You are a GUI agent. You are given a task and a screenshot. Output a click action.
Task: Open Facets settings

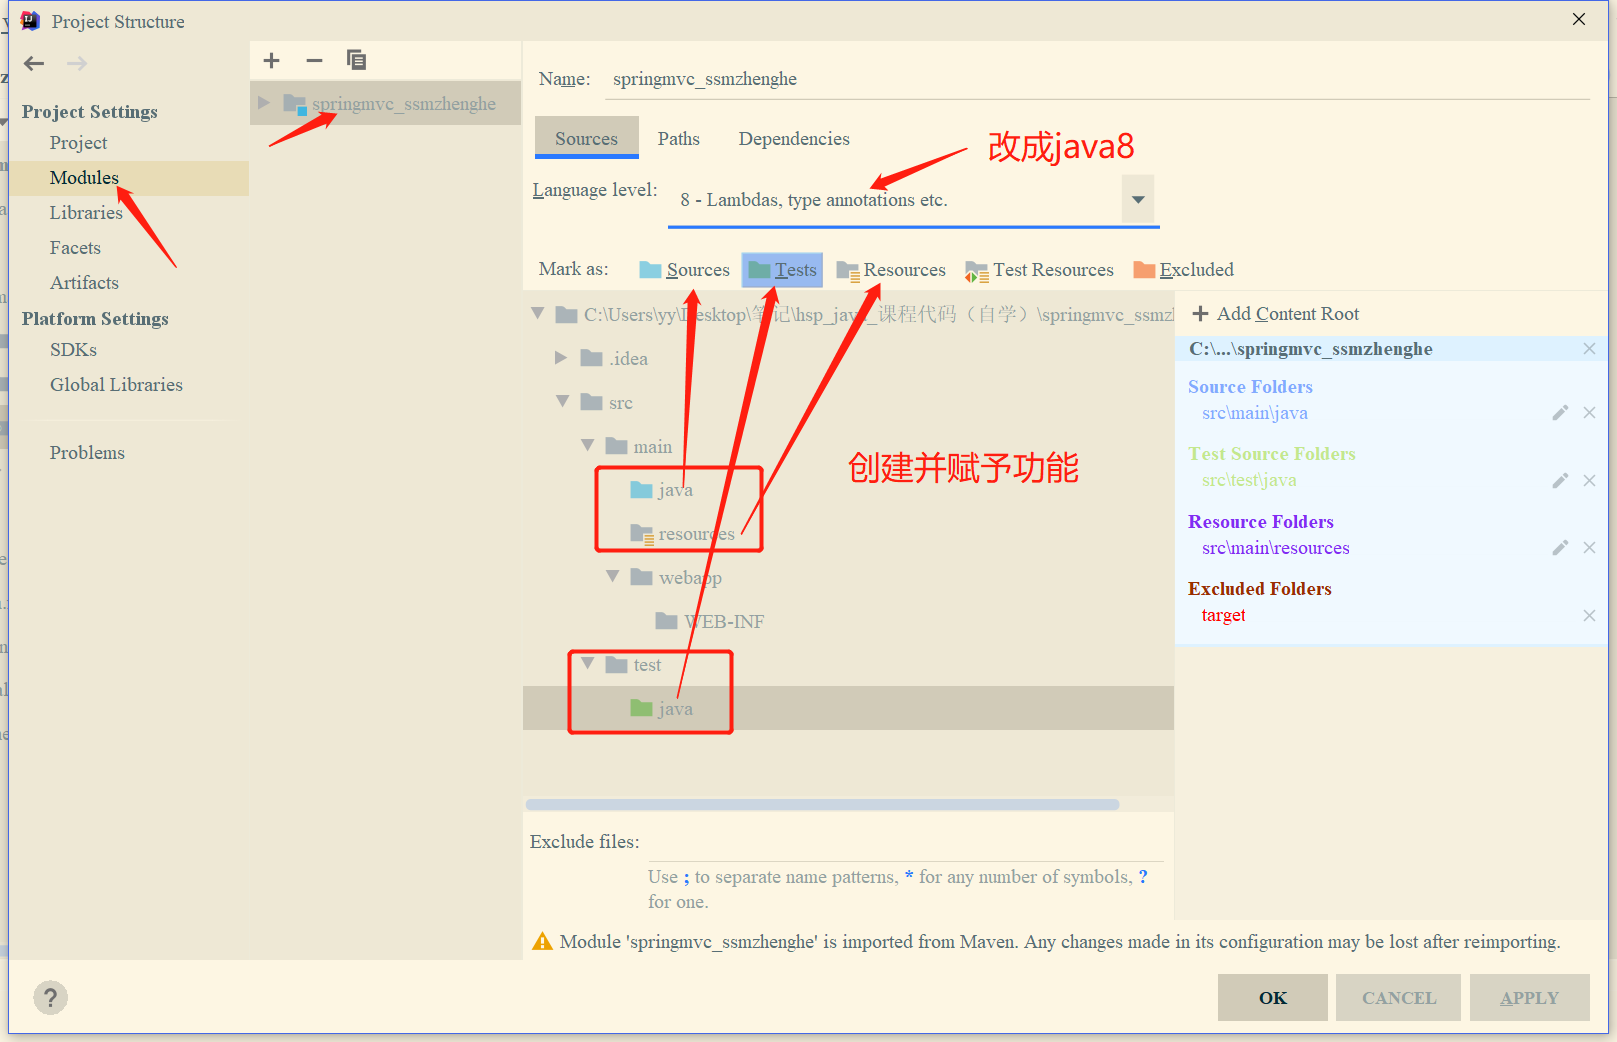[x=75, y=248]
